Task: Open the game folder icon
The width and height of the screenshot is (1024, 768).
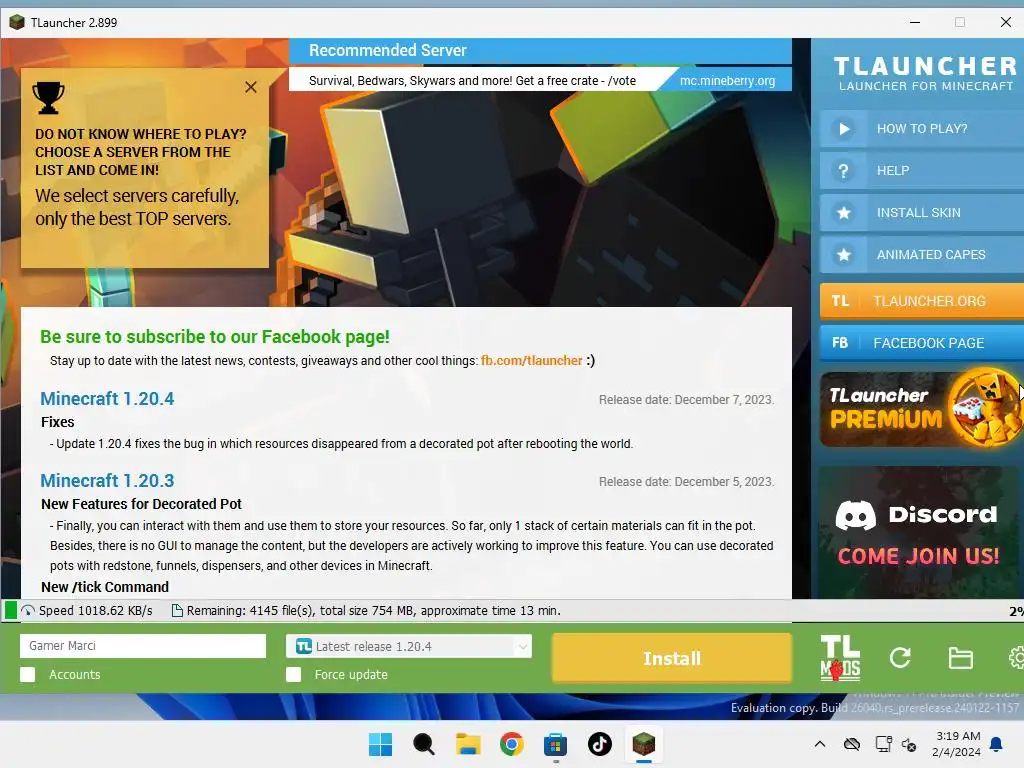Action: [x=961, y=658]
